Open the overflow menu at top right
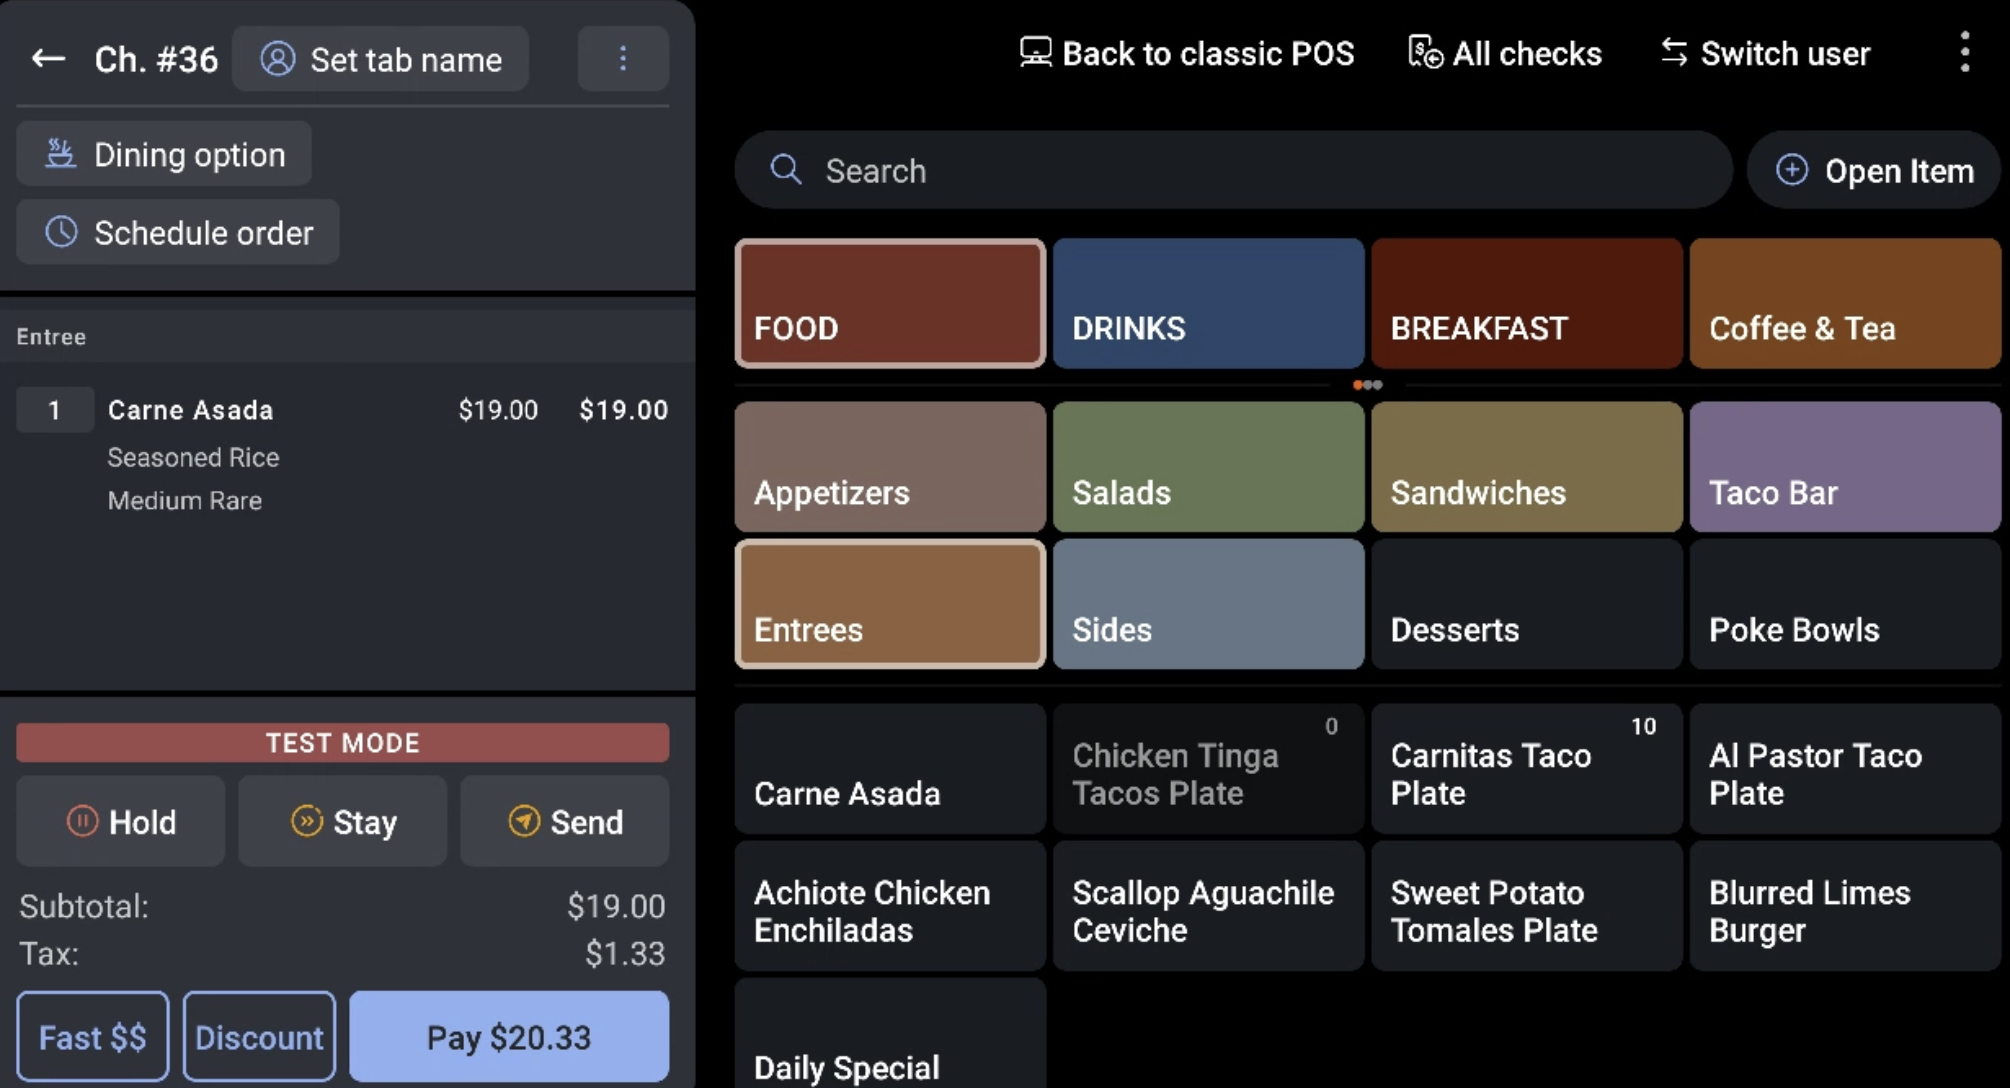2010x1088 pixels. (x=1964, y=53)
